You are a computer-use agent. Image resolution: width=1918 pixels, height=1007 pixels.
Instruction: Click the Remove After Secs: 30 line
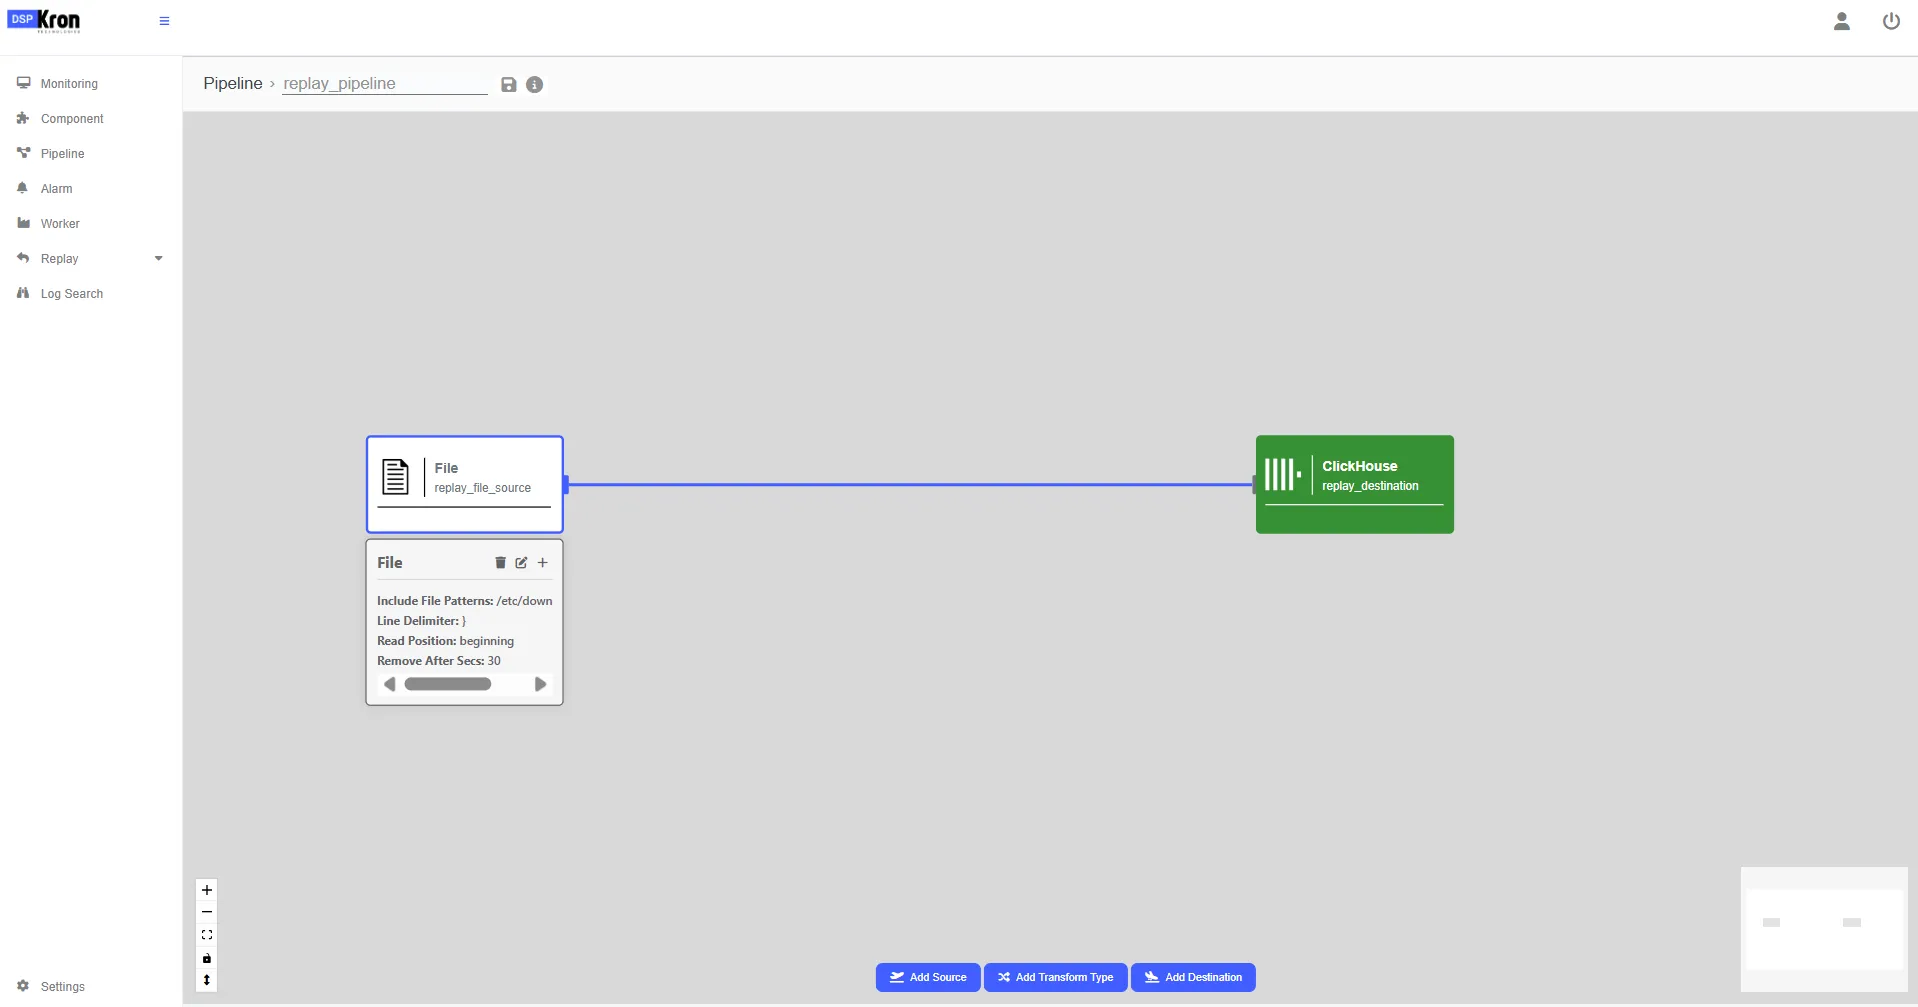pyautogui.click(x=439, y=661)
